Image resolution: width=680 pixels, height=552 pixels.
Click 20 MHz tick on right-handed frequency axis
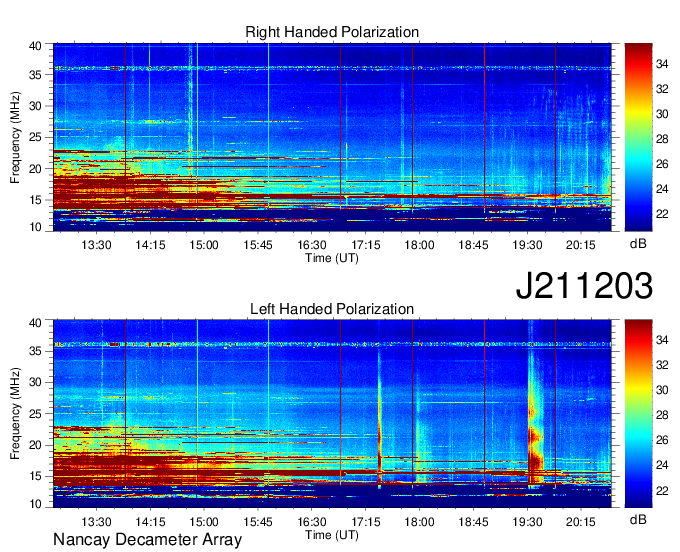pos(35,169)
